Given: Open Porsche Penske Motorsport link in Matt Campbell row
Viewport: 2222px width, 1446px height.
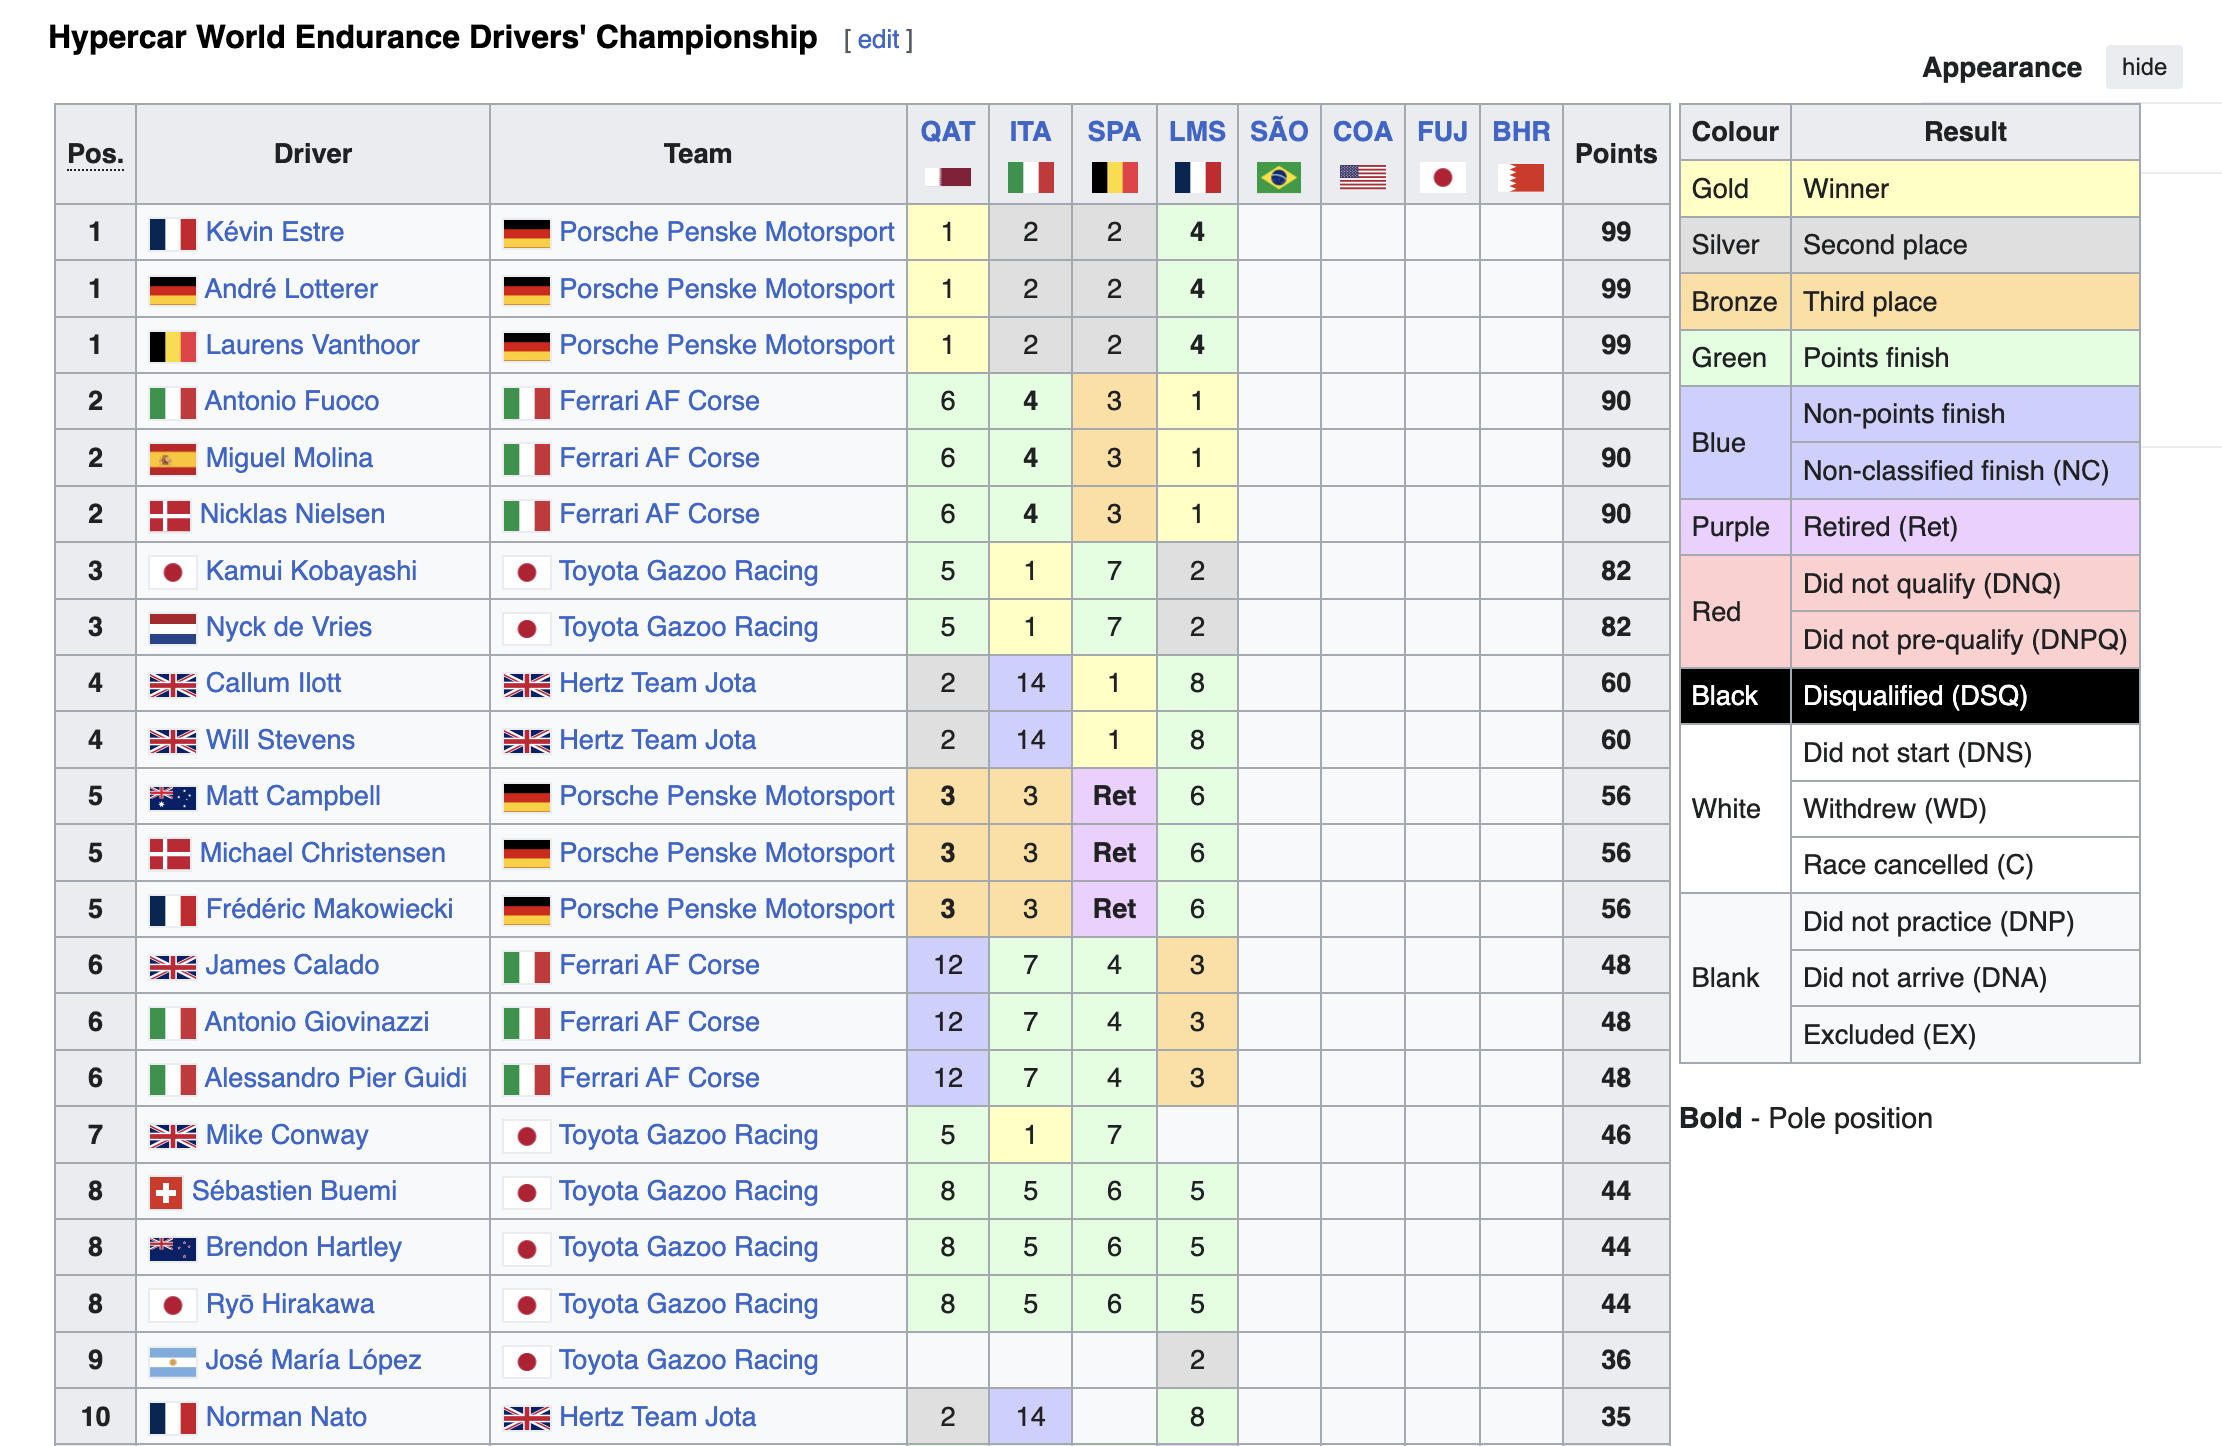Looking at the screenshot, I should tap(726, 796).
